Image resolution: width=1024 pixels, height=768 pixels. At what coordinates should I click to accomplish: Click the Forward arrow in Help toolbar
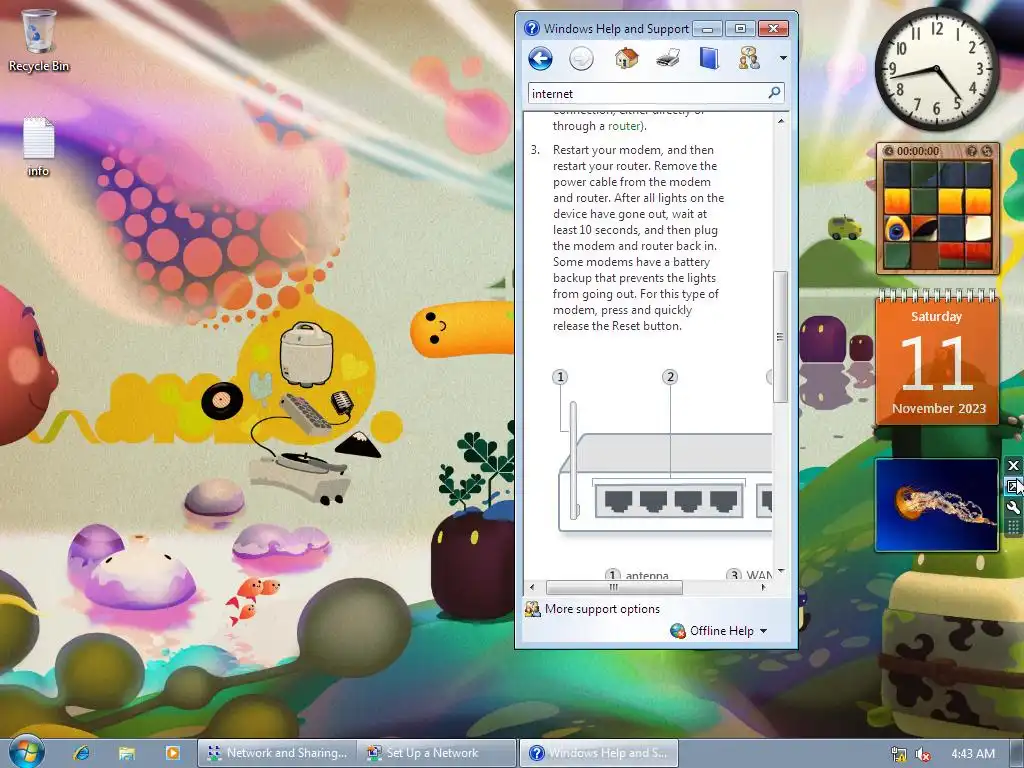[581, 59]
